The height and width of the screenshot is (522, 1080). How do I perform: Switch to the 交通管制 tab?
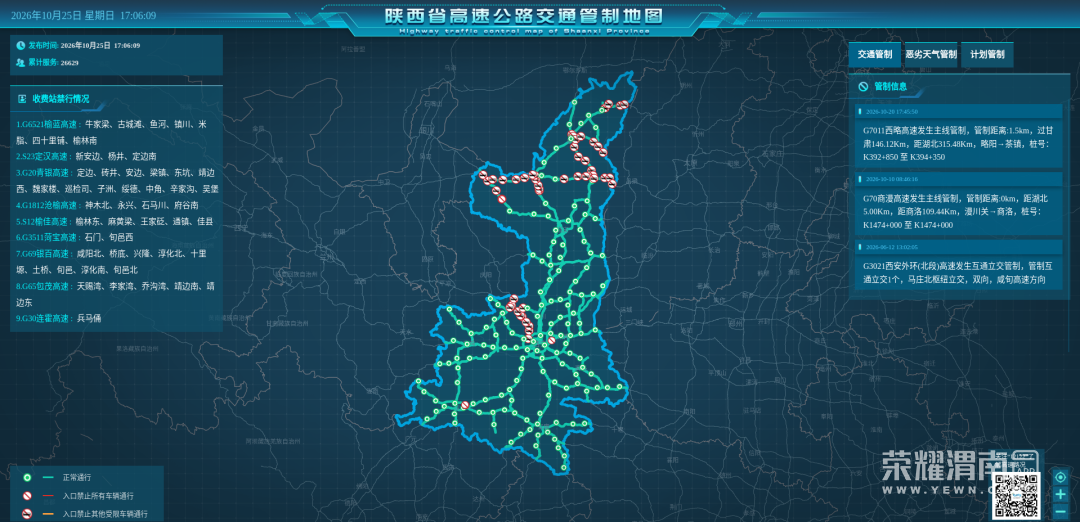coord(875,54)
